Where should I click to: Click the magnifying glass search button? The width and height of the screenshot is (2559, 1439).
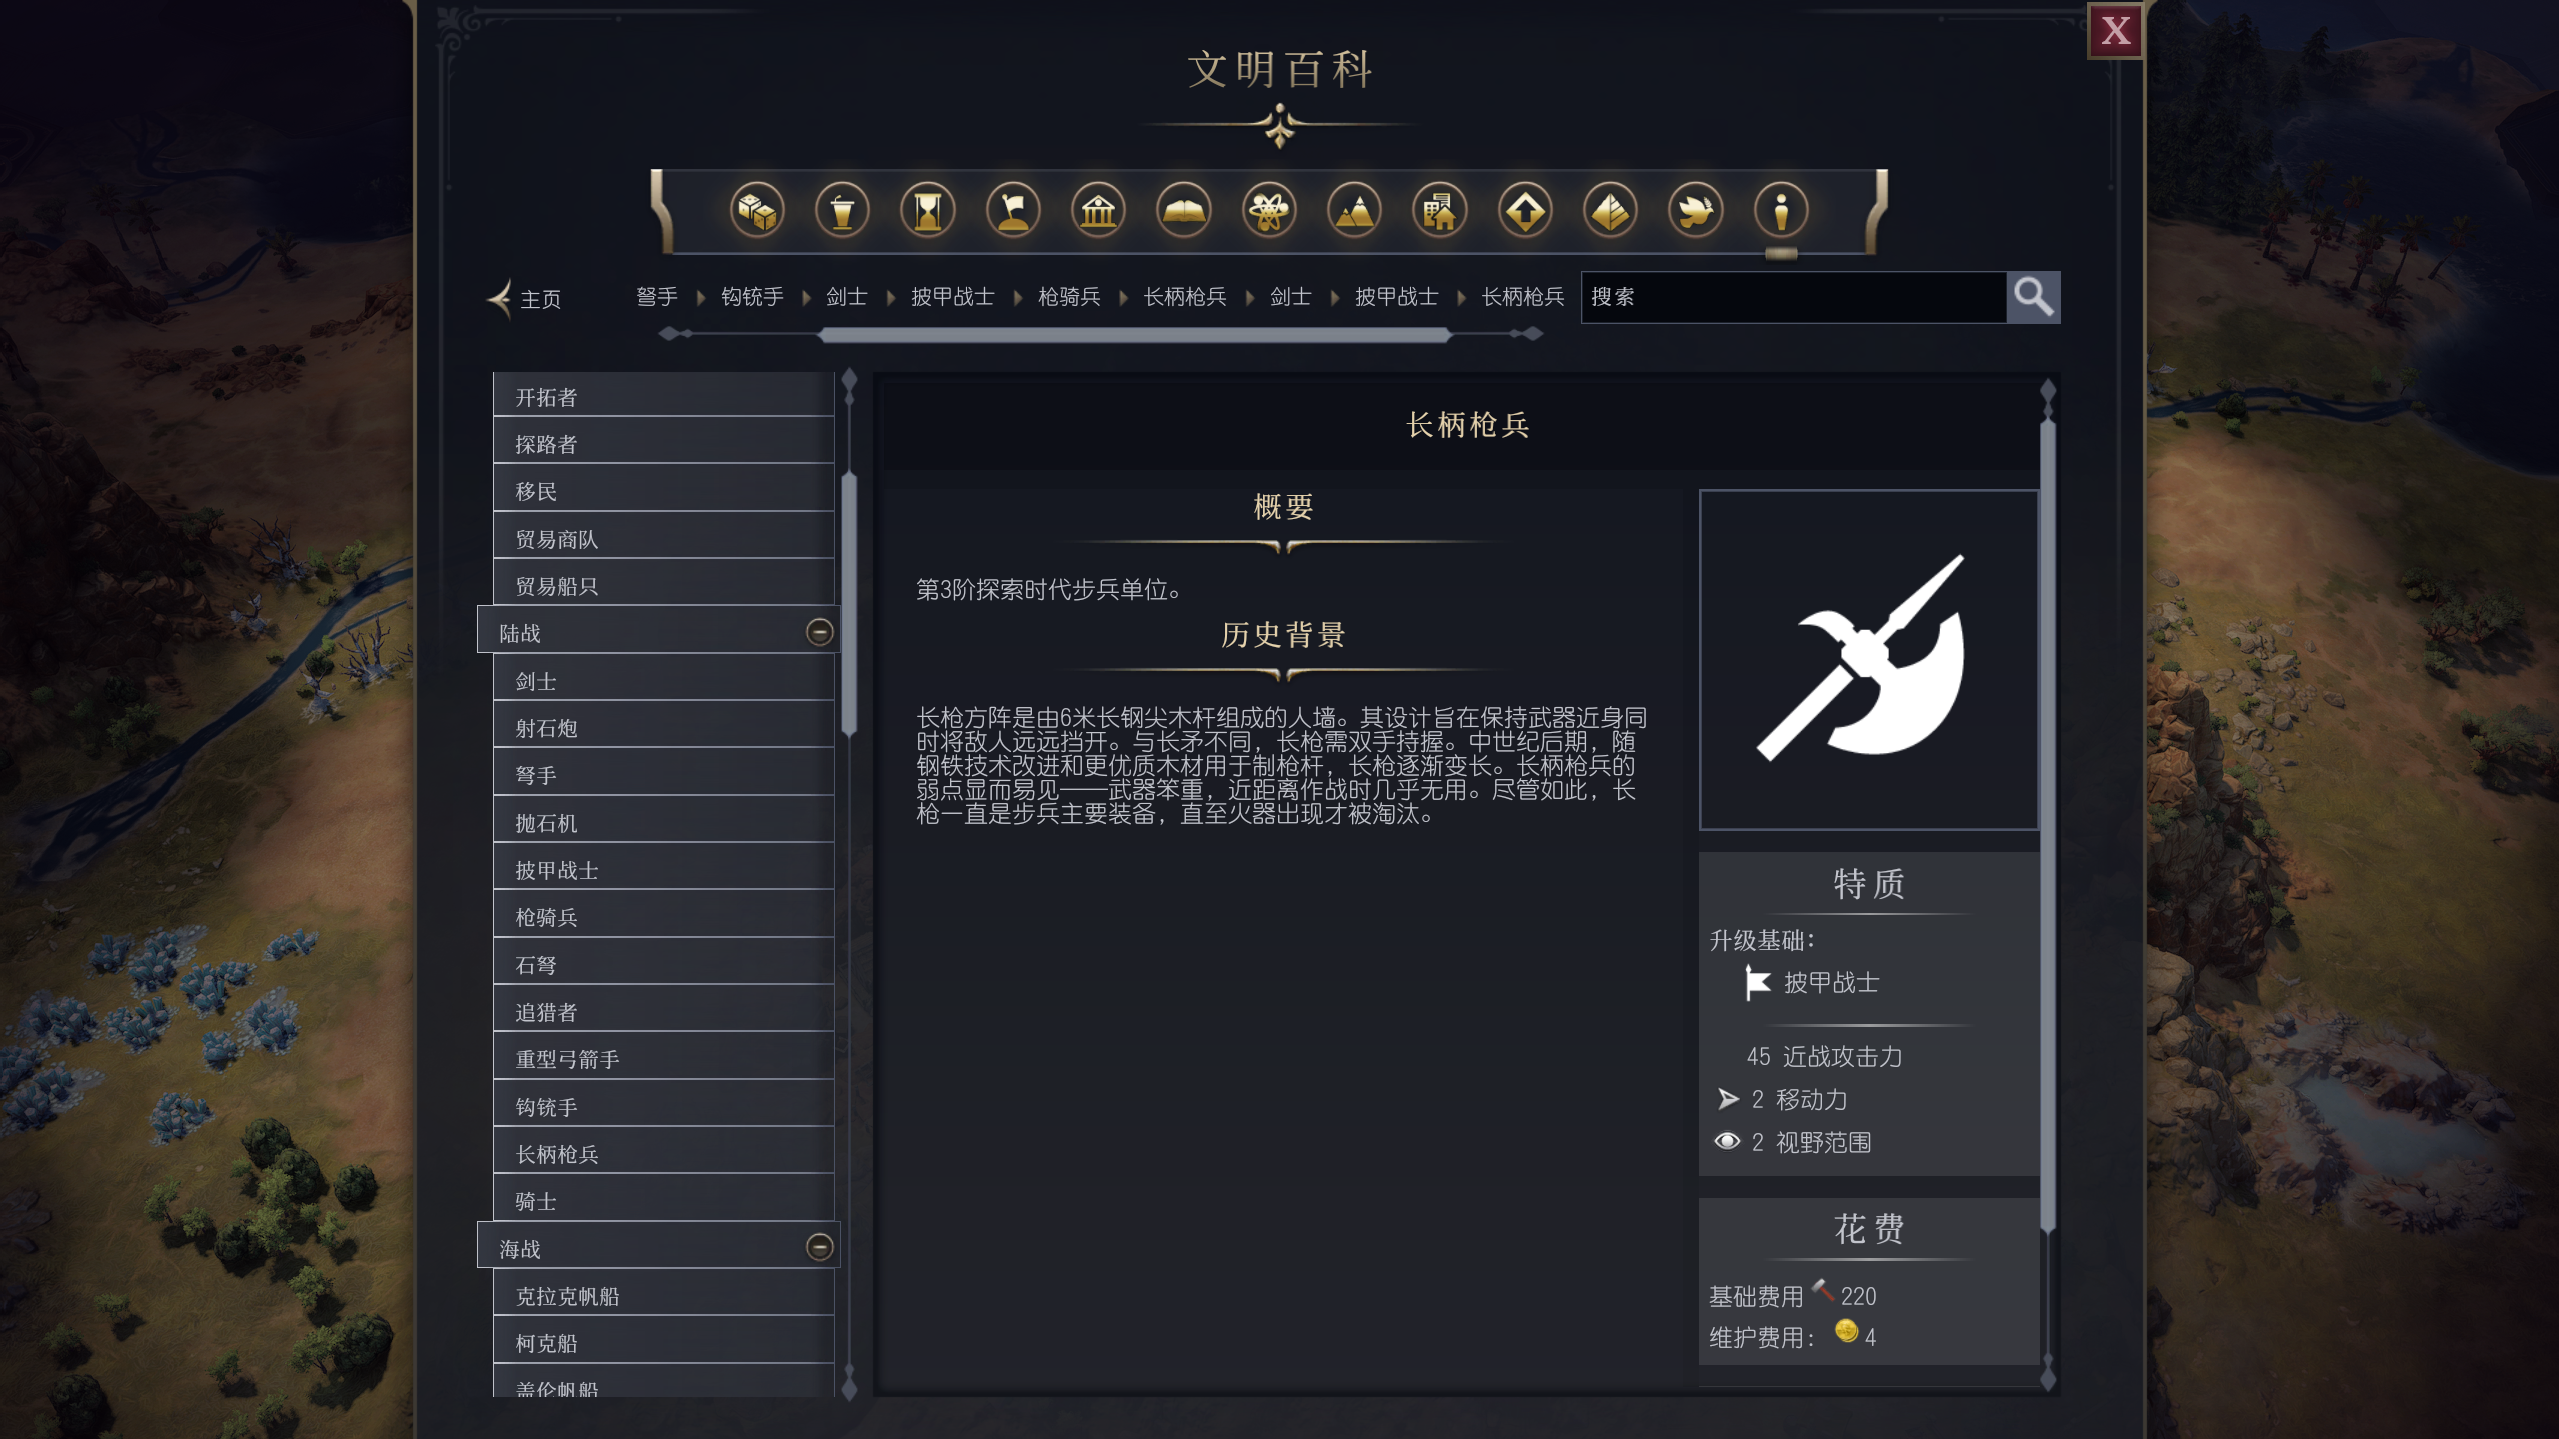2033,297
